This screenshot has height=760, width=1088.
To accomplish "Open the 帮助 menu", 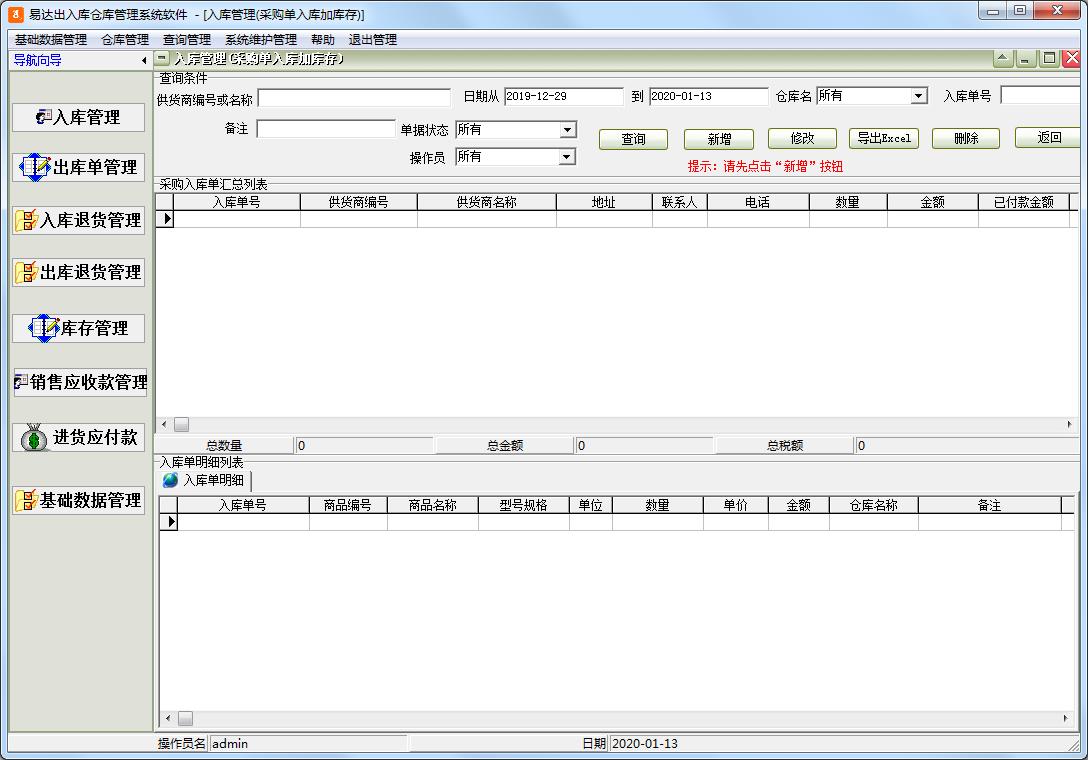I will point(323,40).
